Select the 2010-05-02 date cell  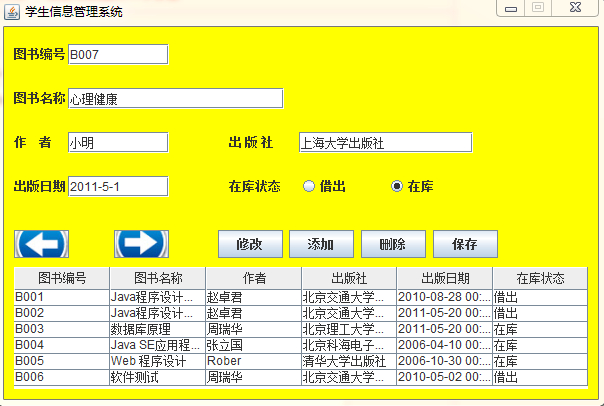(x=445, y=377)
